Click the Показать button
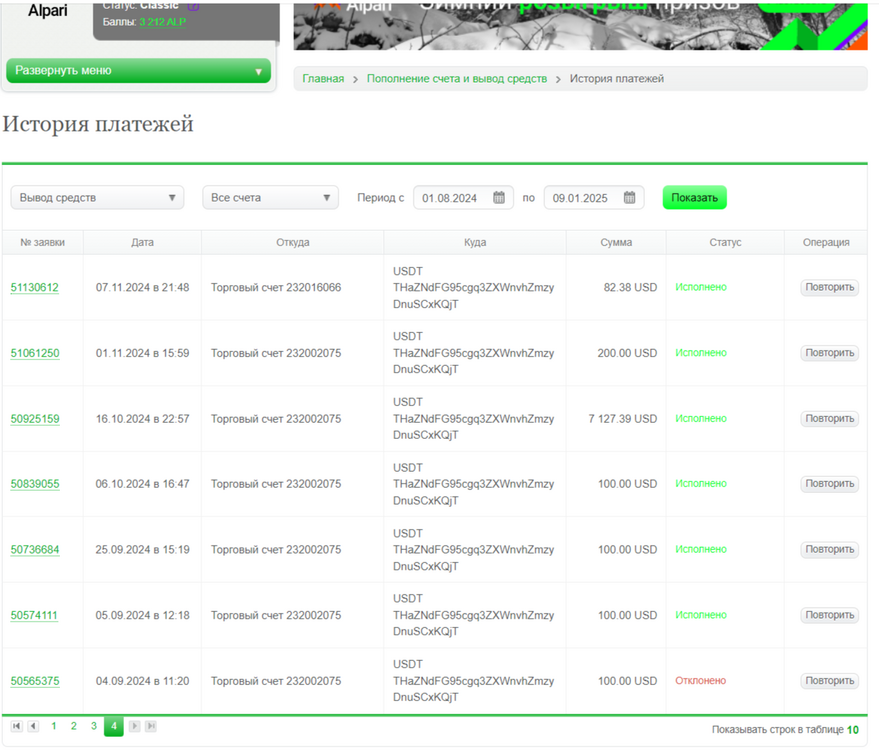The height and width of the screenshot is (750, 879). 695,198
